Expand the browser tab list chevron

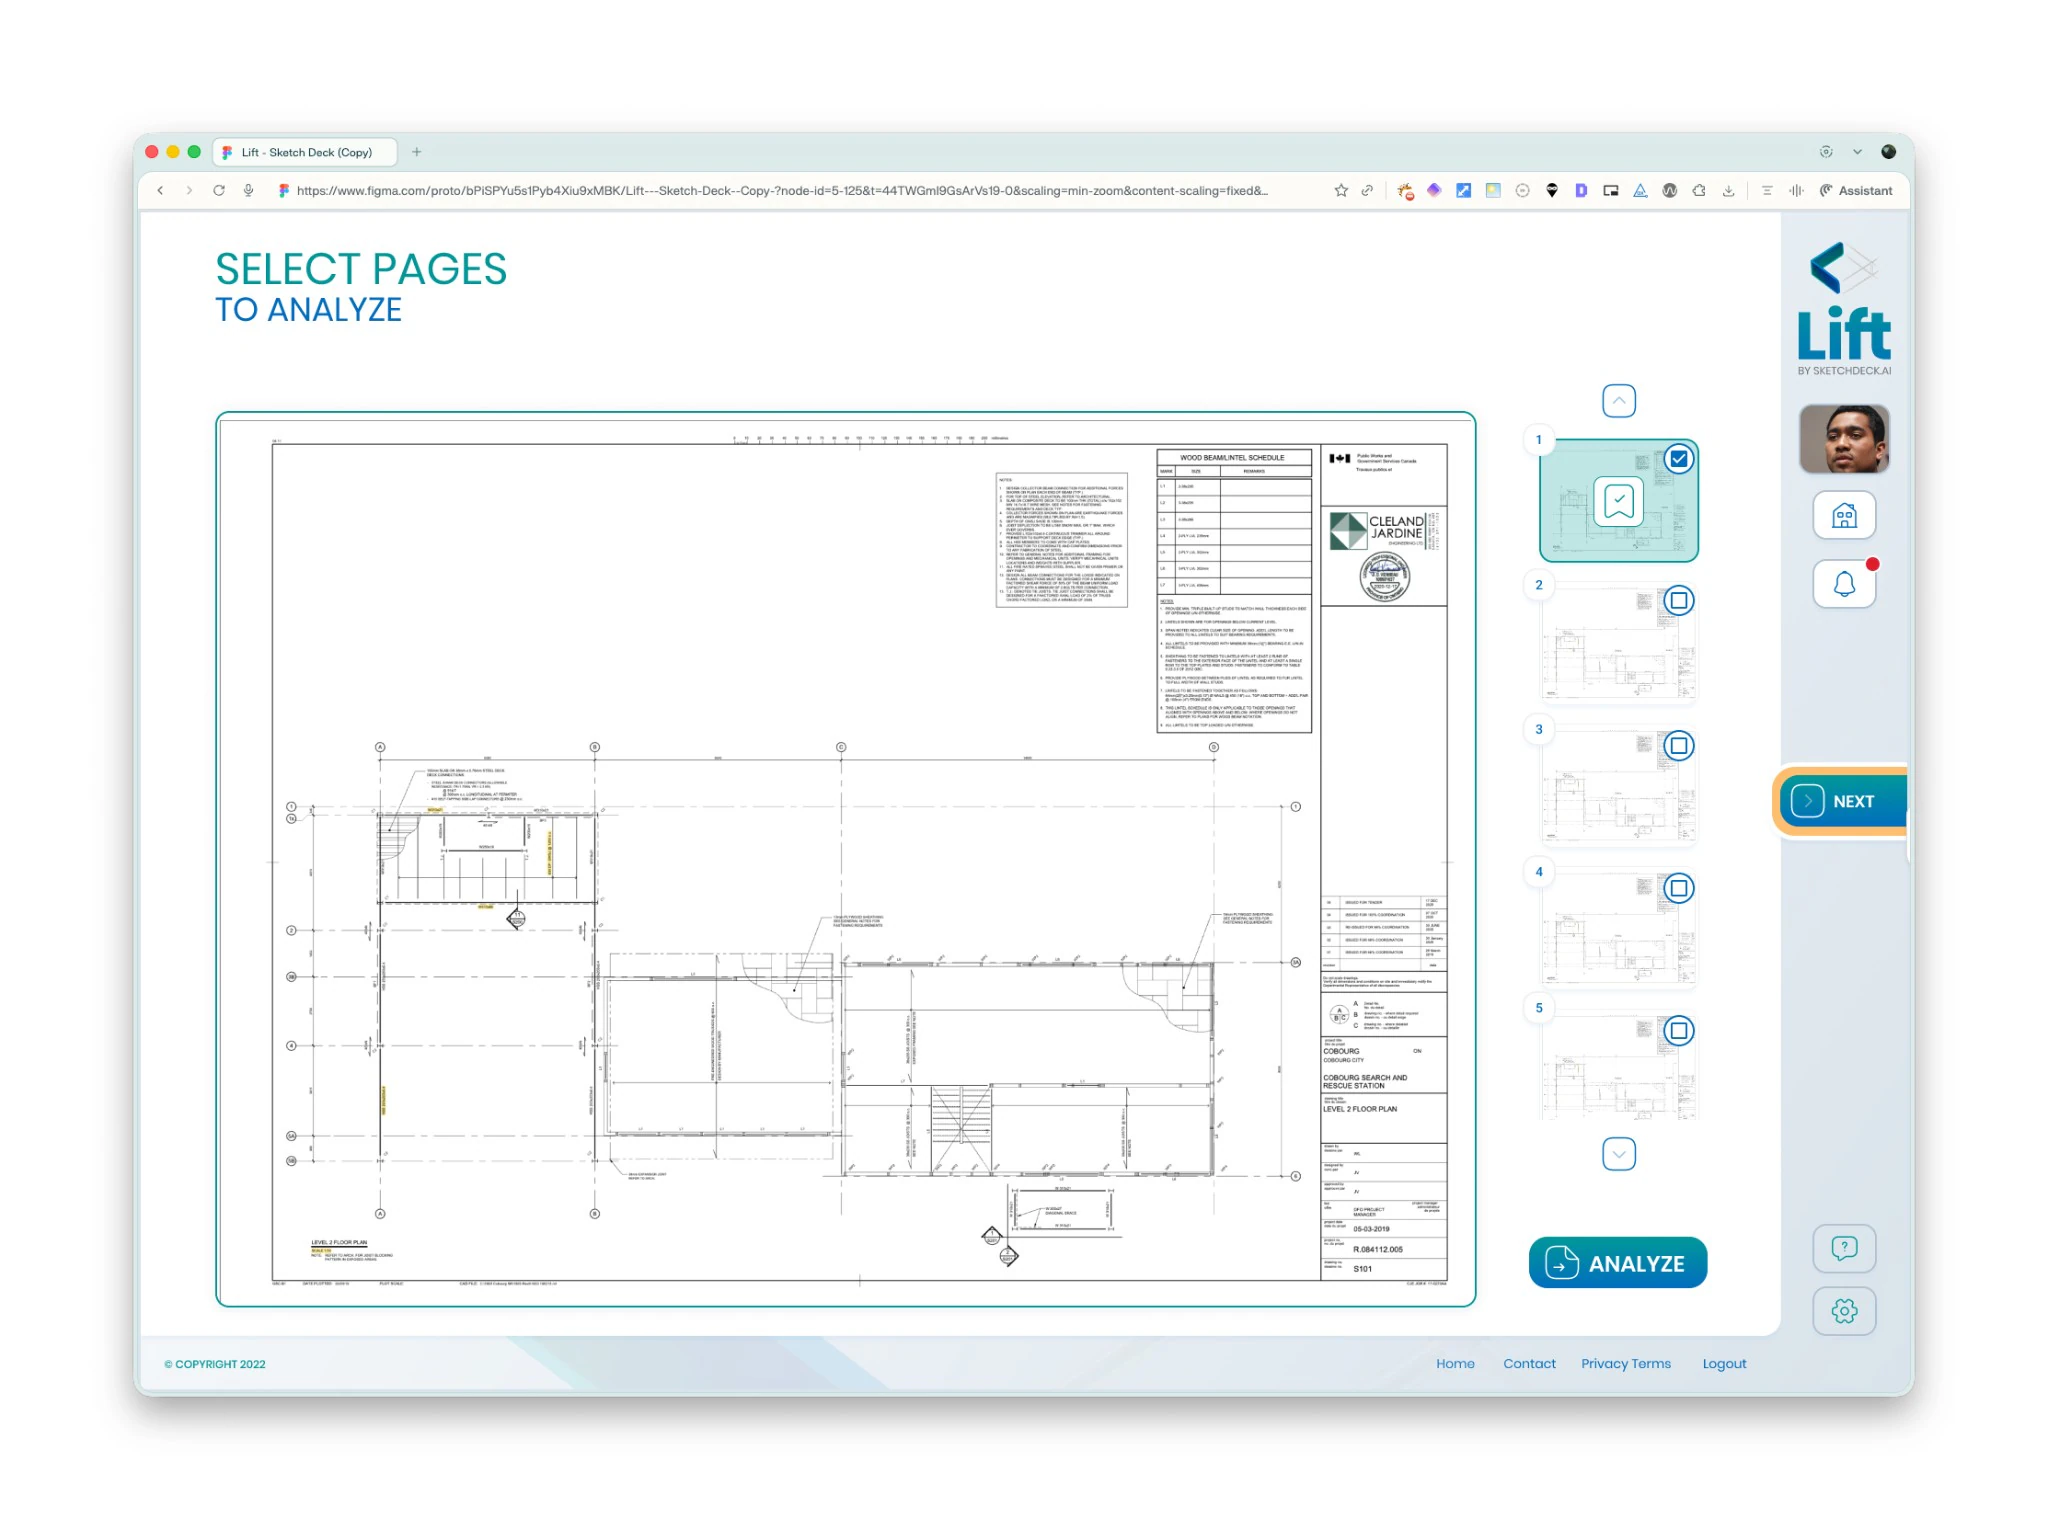(x=1857, y=152)
